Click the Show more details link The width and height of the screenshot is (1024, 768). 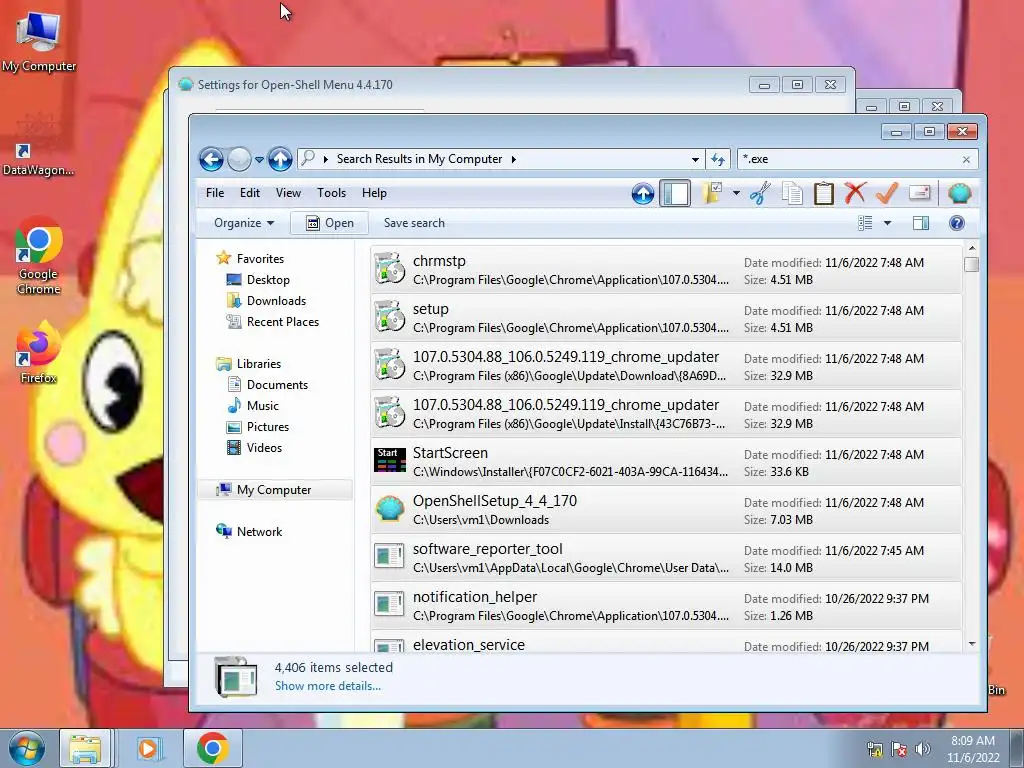[328, 686]
